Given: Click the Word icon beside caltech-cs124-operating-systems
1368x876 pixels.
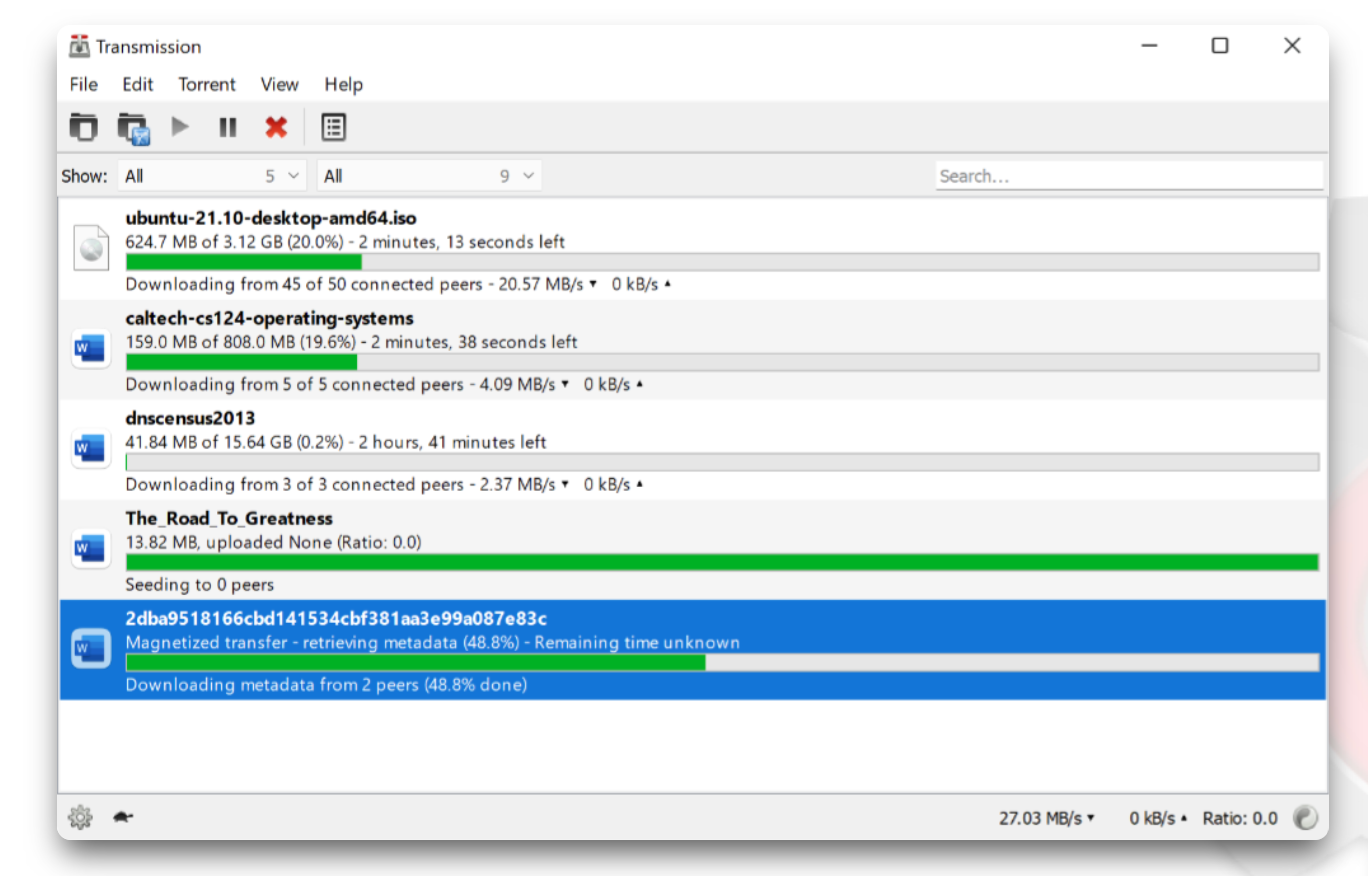Looking at the screenshot, I should (x=91, y=349).
